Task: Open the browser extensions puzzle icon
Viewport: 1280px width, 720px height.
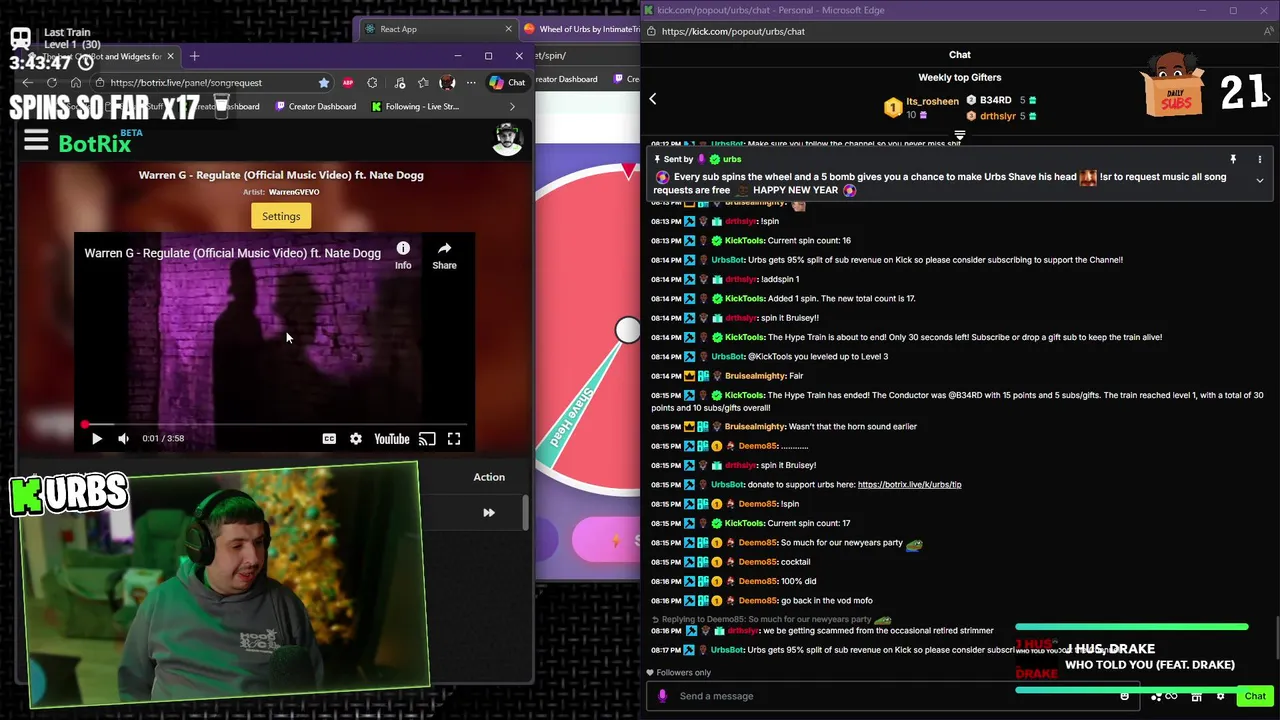Action: [x=372, y=82]
